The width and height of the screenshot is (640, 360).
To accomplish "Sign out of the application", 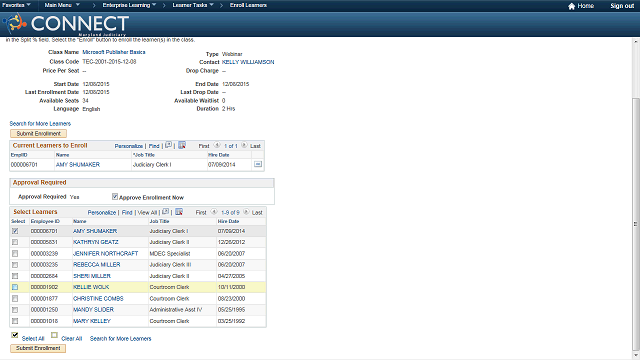I will point(622,6).
